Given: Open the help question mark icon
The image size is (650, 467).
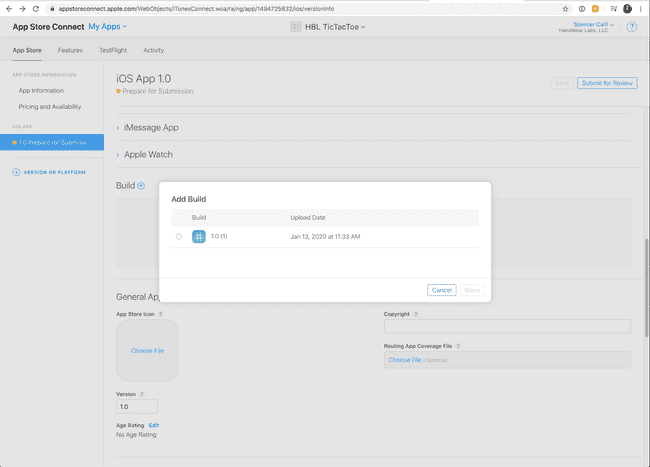Looking at the screenshot, I should pyautogui.click(x=631, y=27).
